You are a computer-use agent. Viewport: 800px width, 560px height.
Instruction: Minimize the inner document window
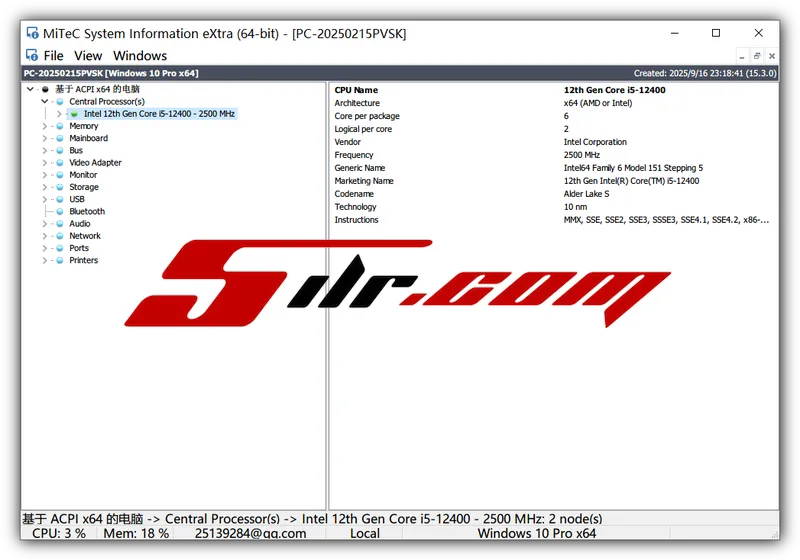742,56
